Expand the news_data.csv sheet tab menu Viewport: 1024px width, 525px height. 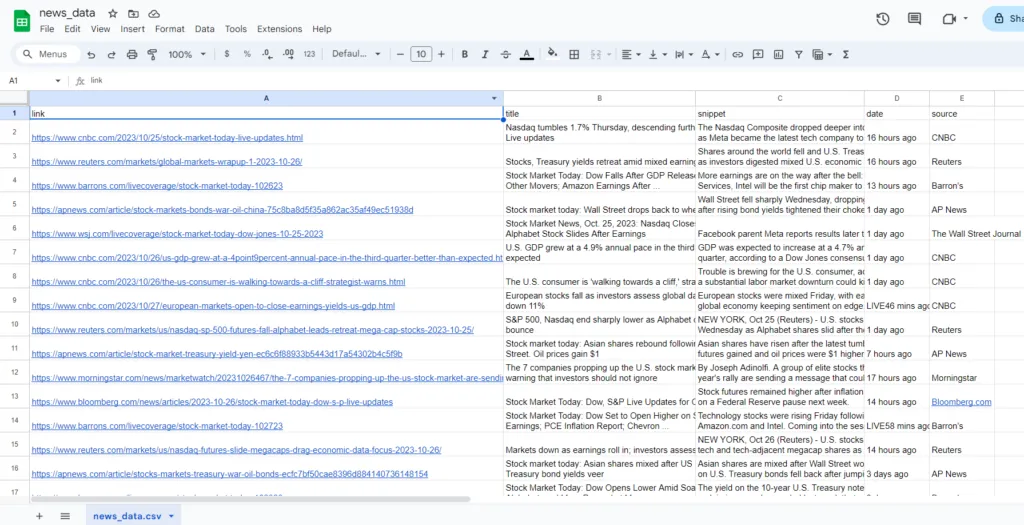(x=172, y=516)
